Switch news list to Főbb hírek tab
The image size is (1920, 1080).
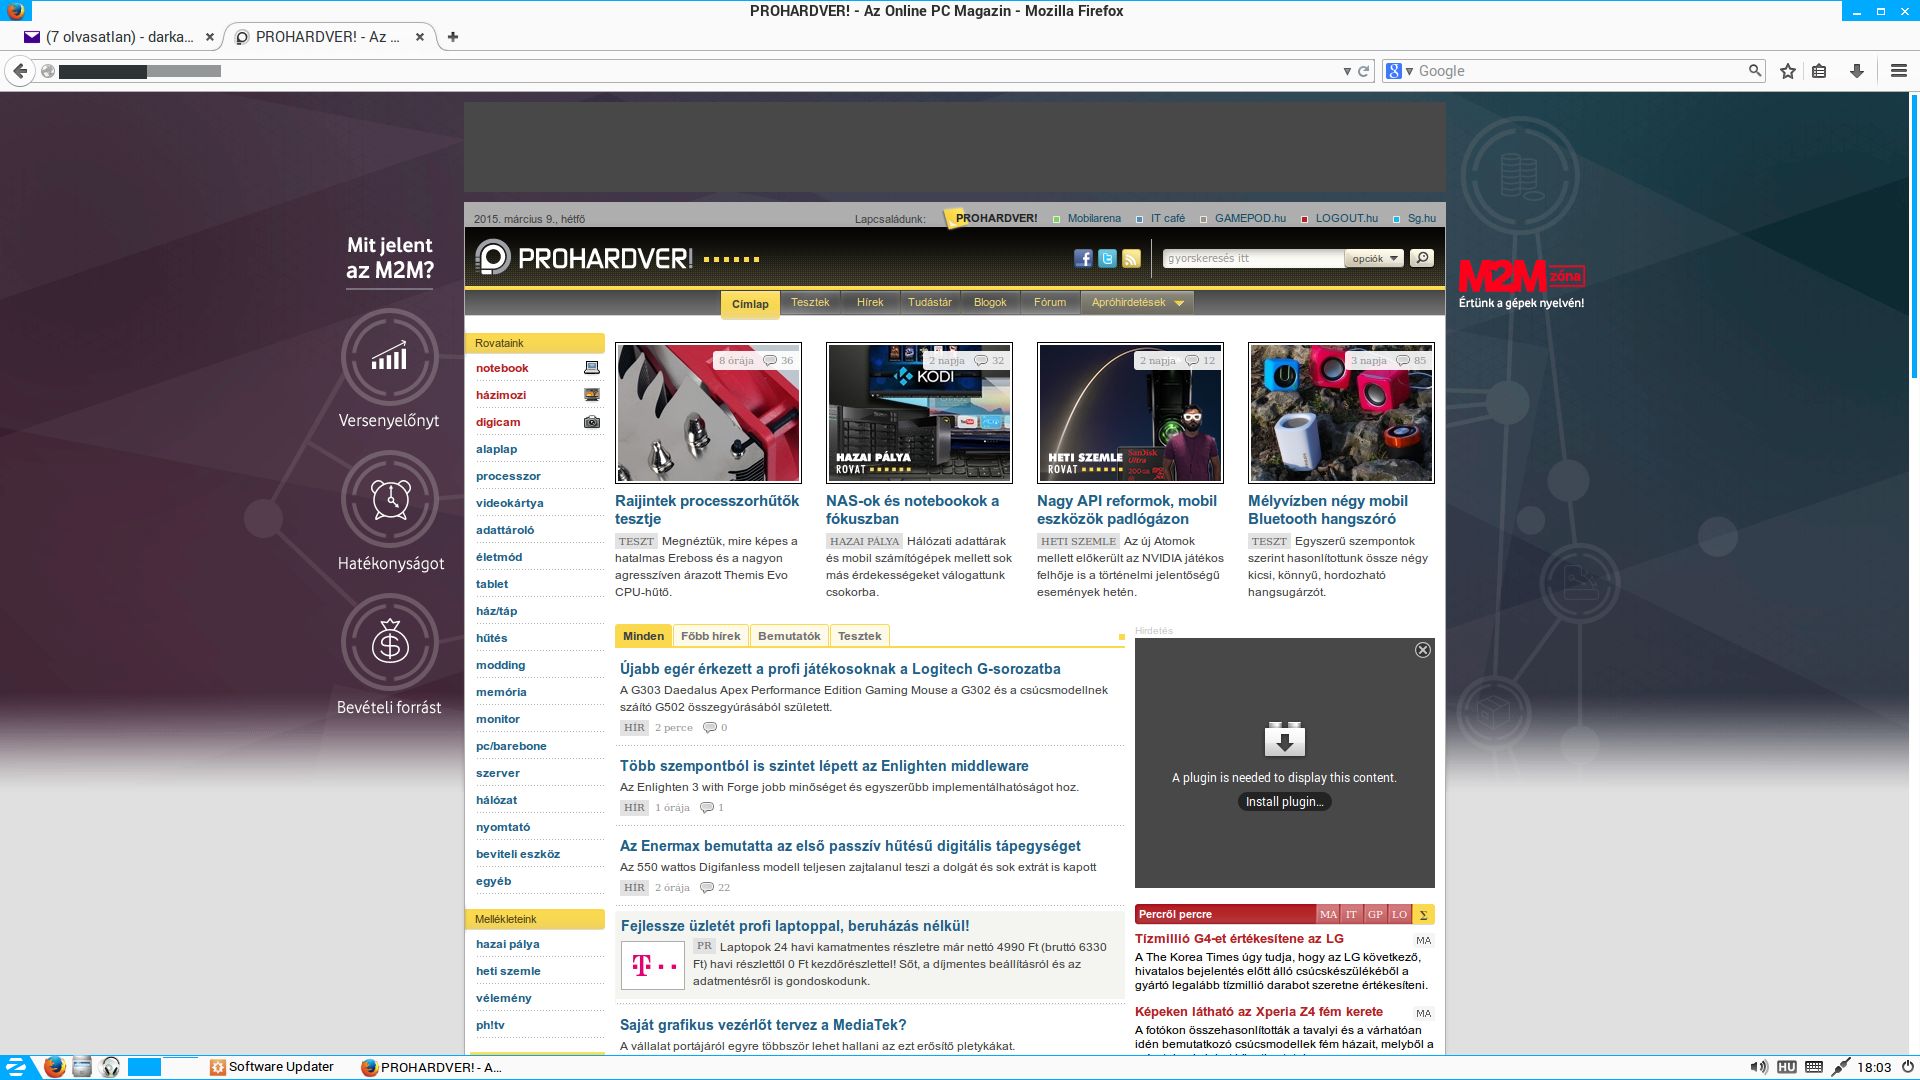(x=710, y=636)
